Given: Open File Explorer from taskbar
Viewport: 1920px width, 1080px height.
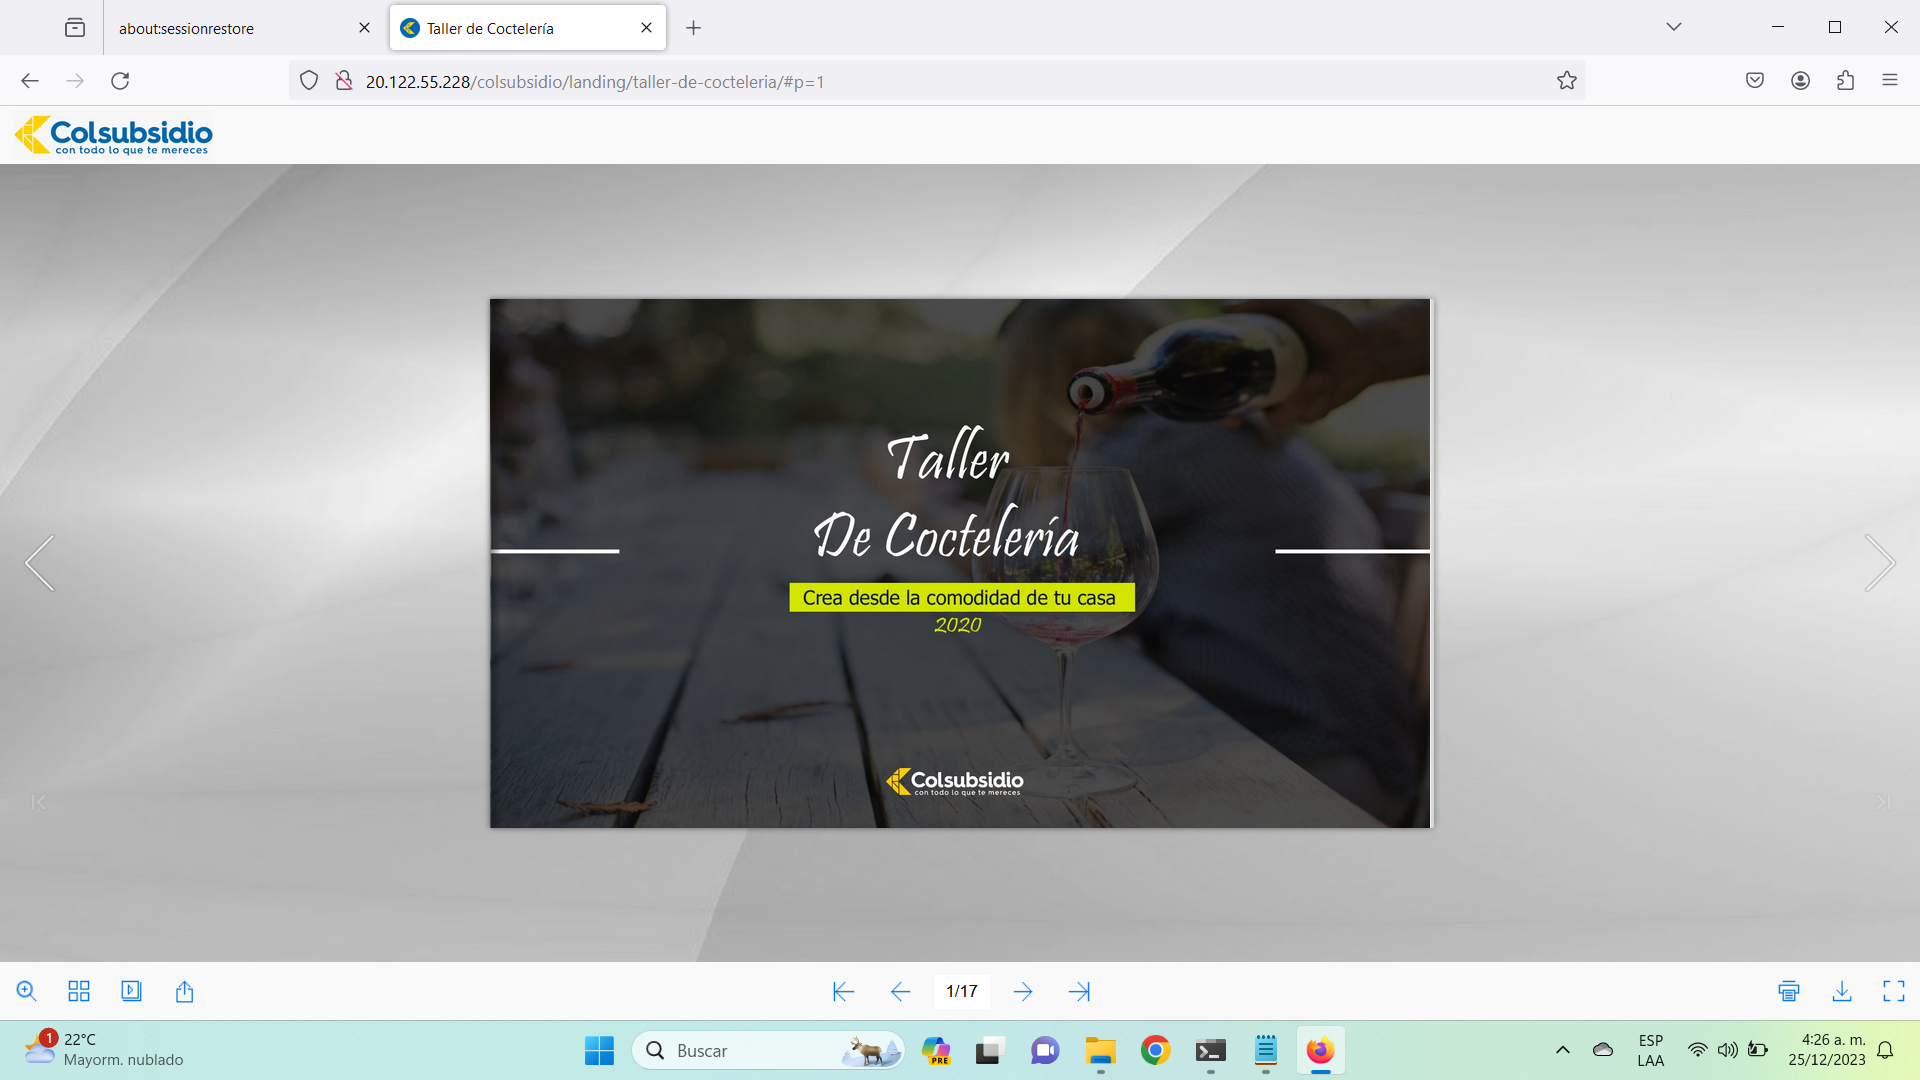Looking at the screenshot, I should [x=1100, y=1050].
